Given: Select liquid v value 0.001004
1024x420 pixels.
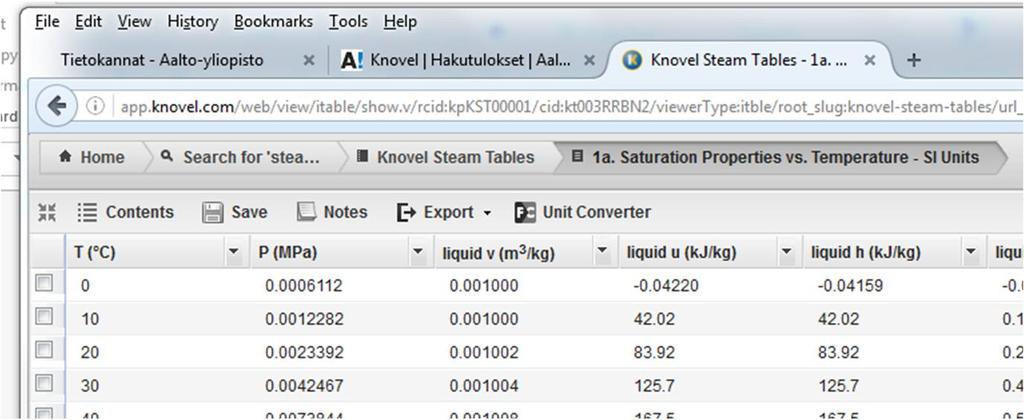Looking at the screenshot, I should 483,385.
